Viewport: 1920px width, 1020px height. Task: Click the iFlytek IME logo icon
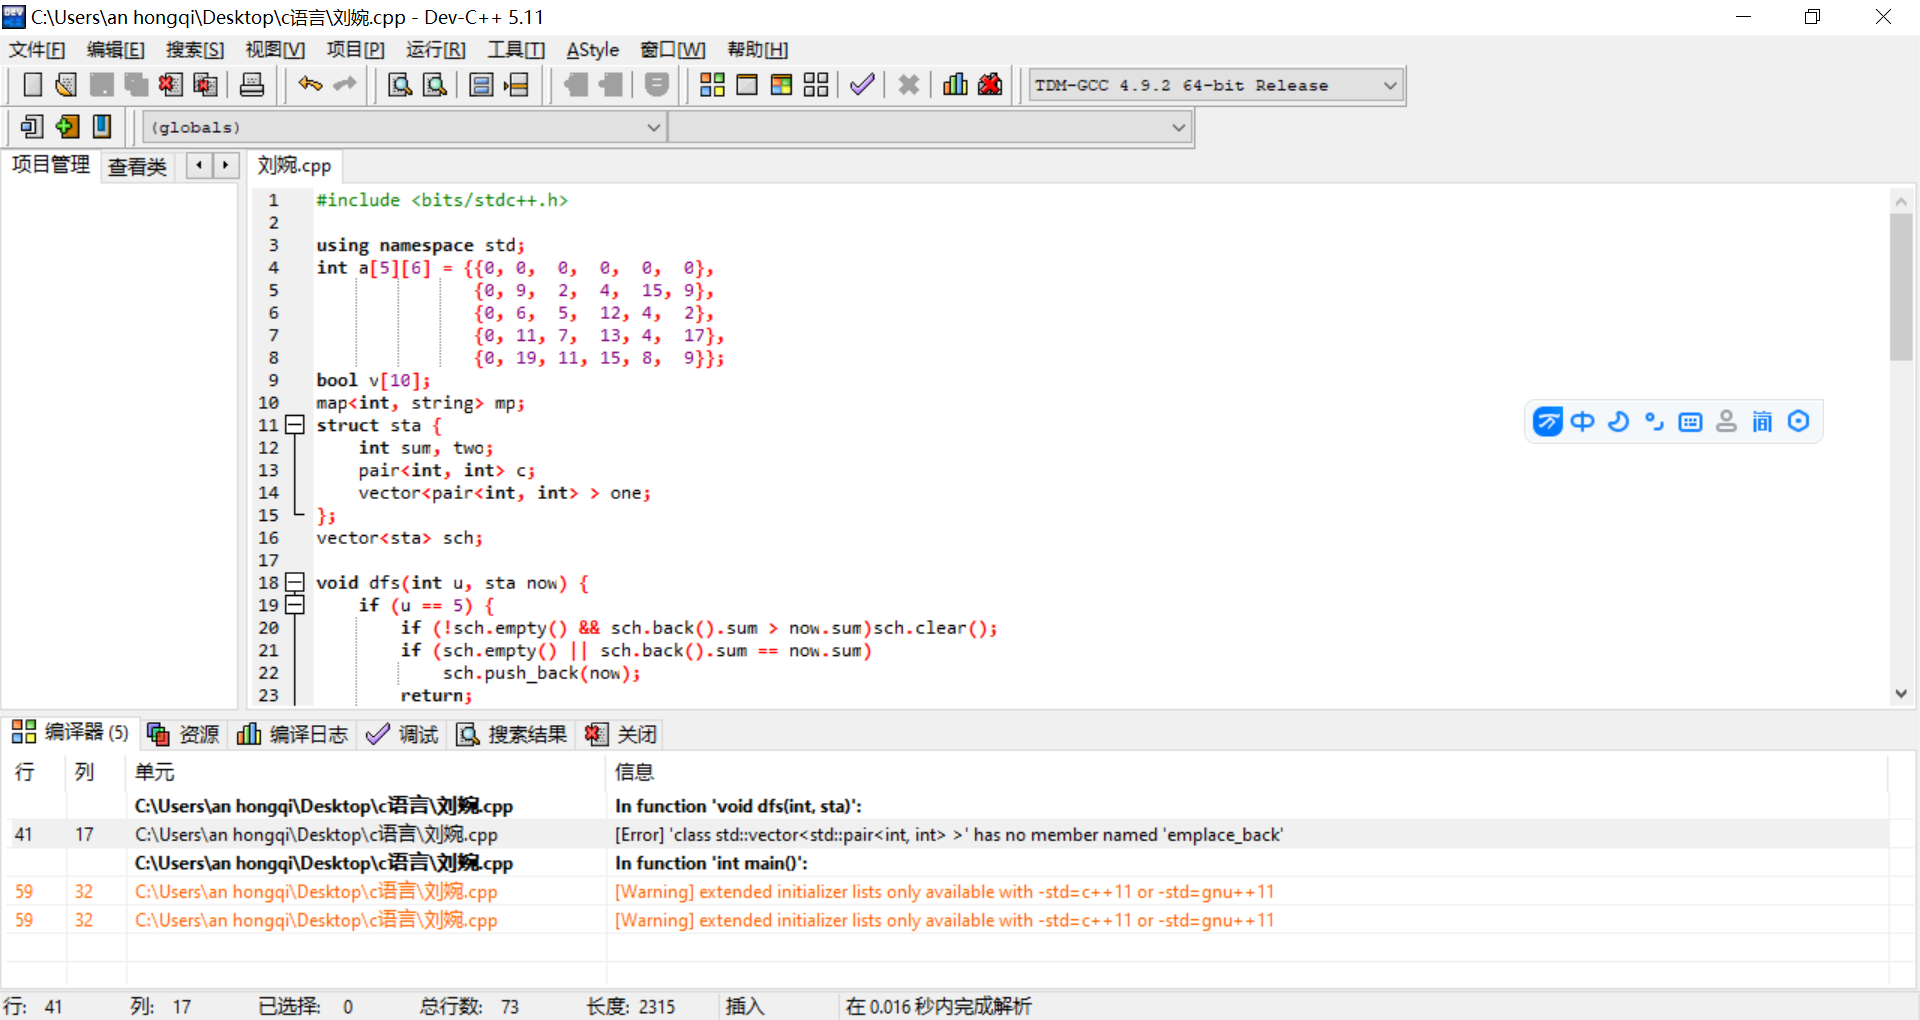tap(1547, 422)
